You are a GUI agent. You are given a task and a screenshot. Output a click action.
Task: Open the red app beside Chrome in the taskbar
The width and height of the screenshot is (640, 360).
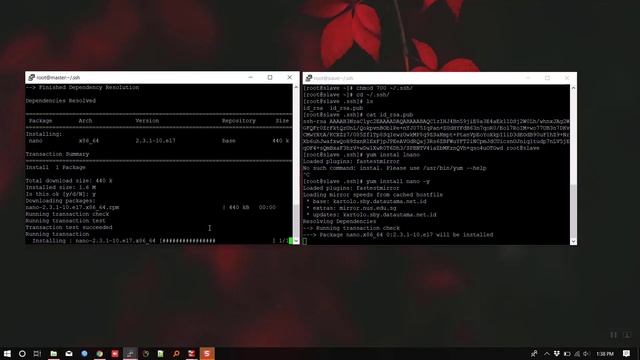[115, 353]
